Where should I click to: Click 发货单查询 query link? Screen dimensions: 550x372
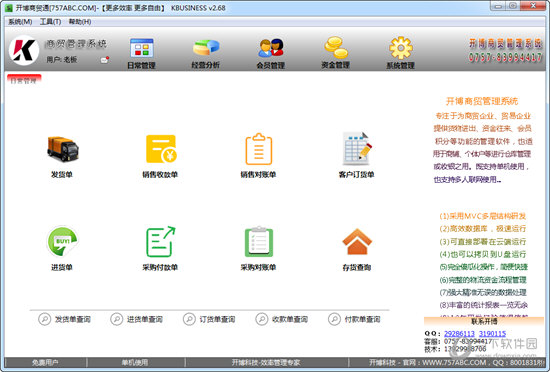(x=73, y=319)
